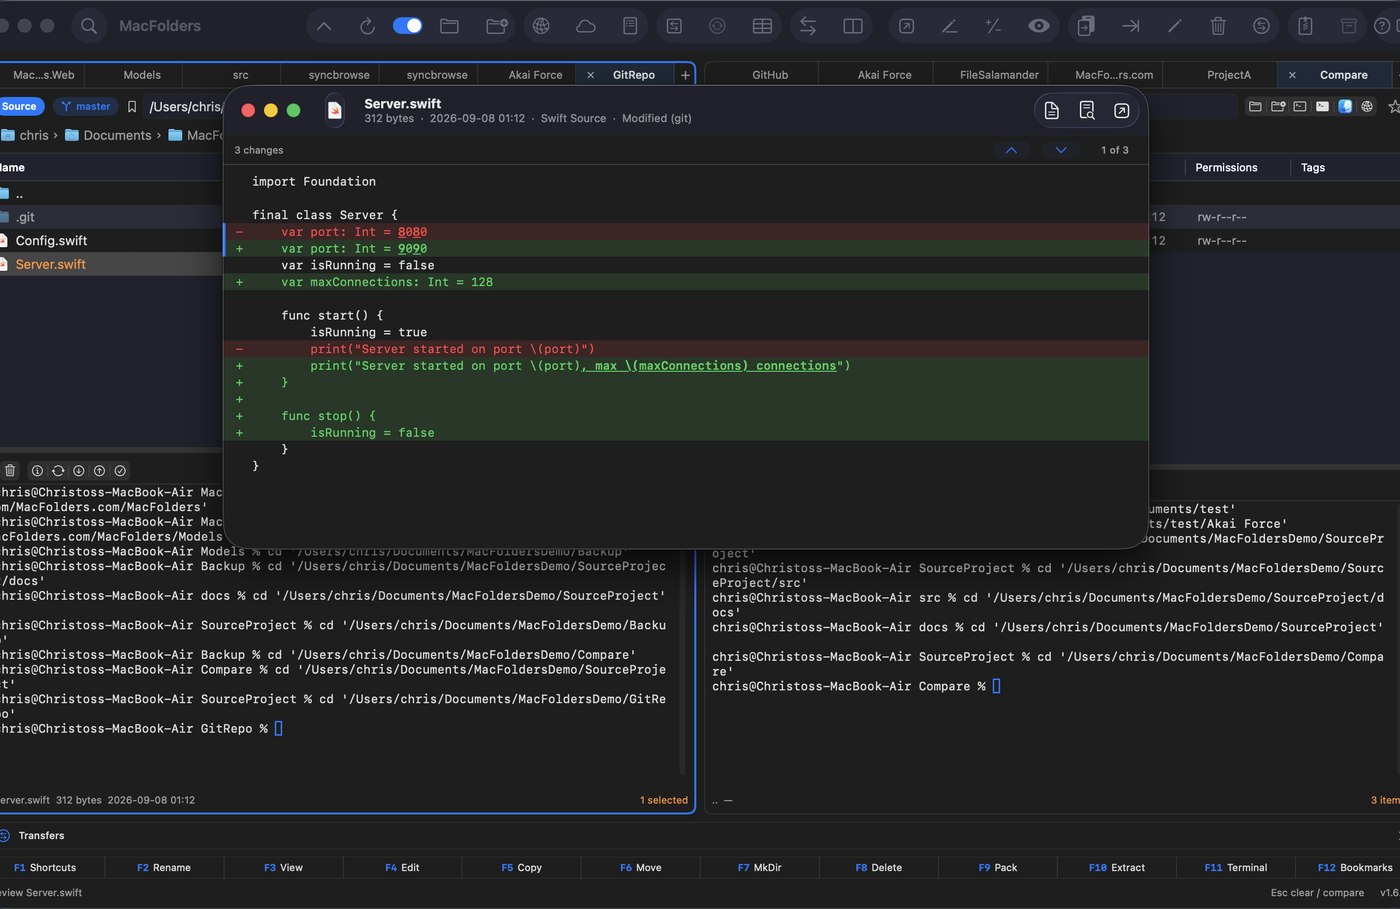Click F6 Move button

(x=641, y=868)
